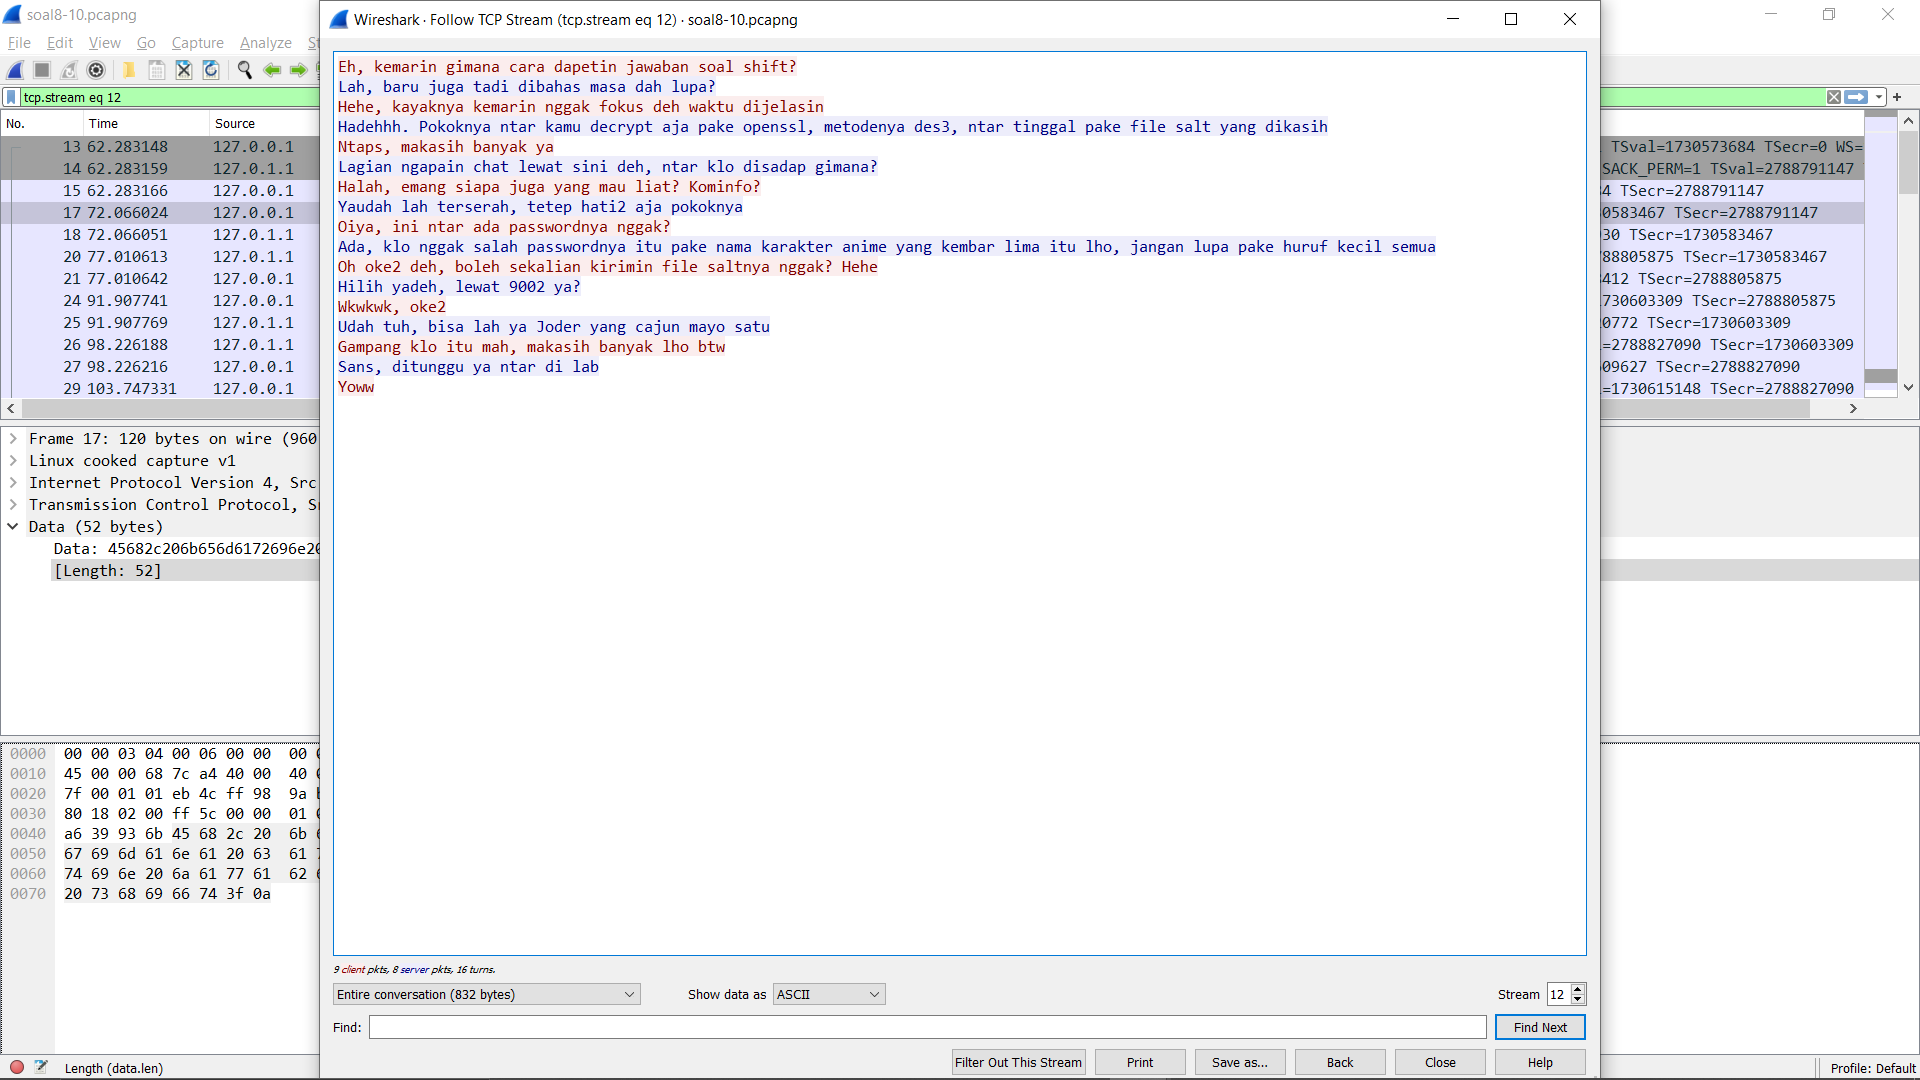This screenshot has width=1920, height=1080.
Task: Open the Show data as ASCII dropdown
Action: (x=828, y=994)
